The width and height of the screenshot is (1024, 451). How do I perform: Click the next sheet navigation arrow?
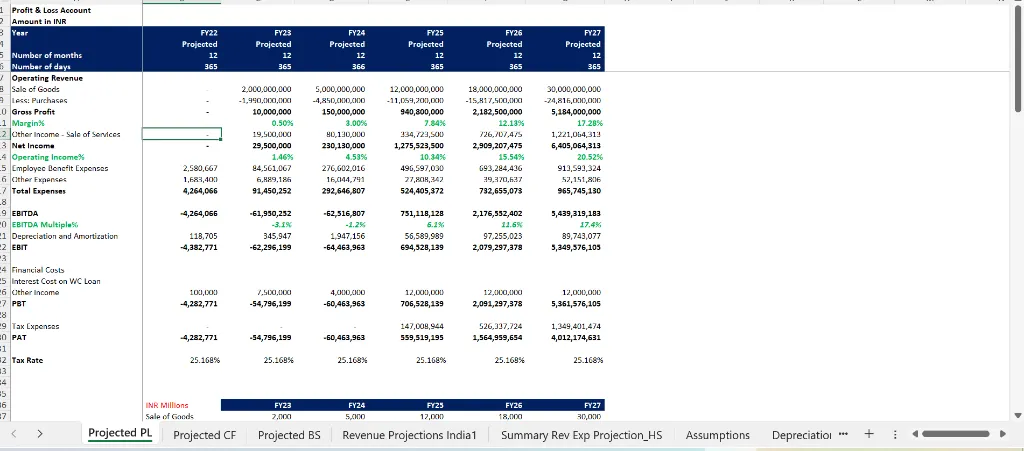pos(40,435)
